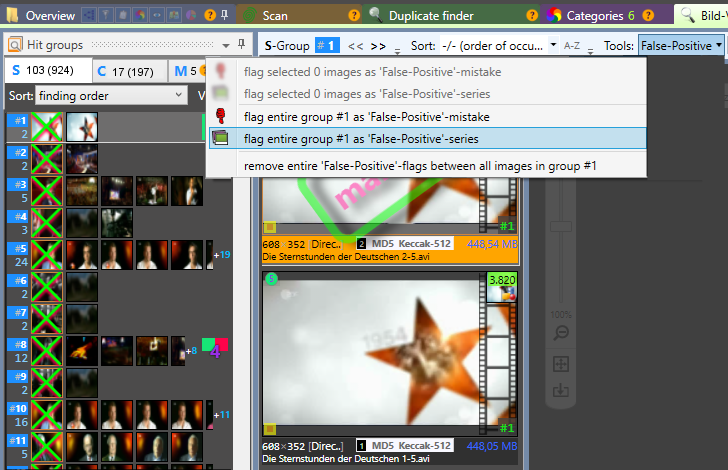The image size is (728, 470).
Task: Switch to the Overview tab
Action: pos(50,16)
